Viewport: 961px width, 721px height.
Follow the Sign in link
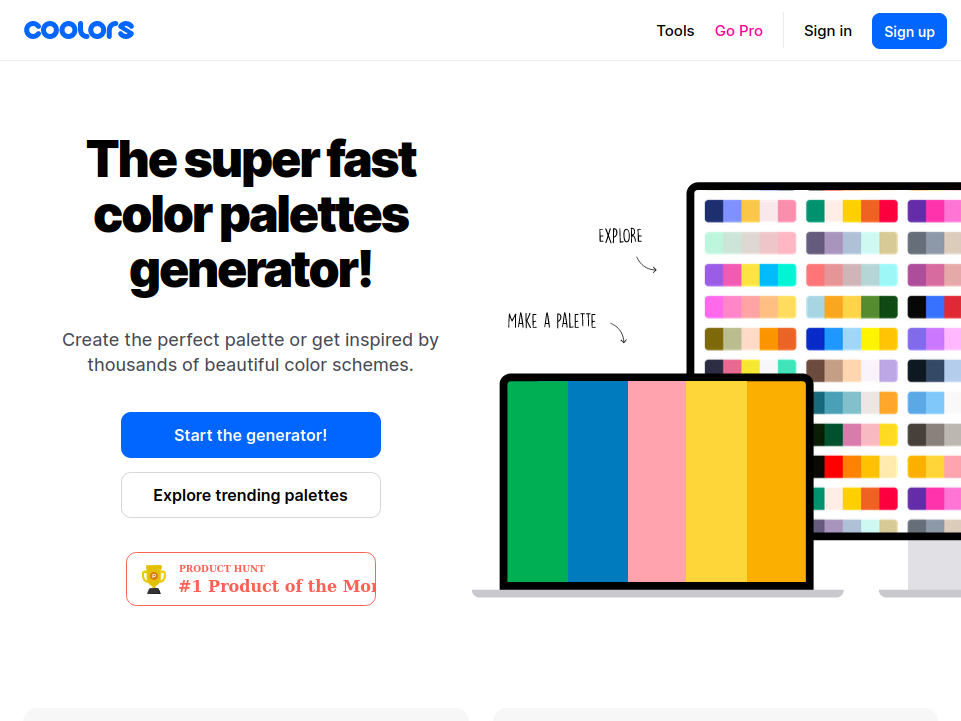[x=827, y=31]
